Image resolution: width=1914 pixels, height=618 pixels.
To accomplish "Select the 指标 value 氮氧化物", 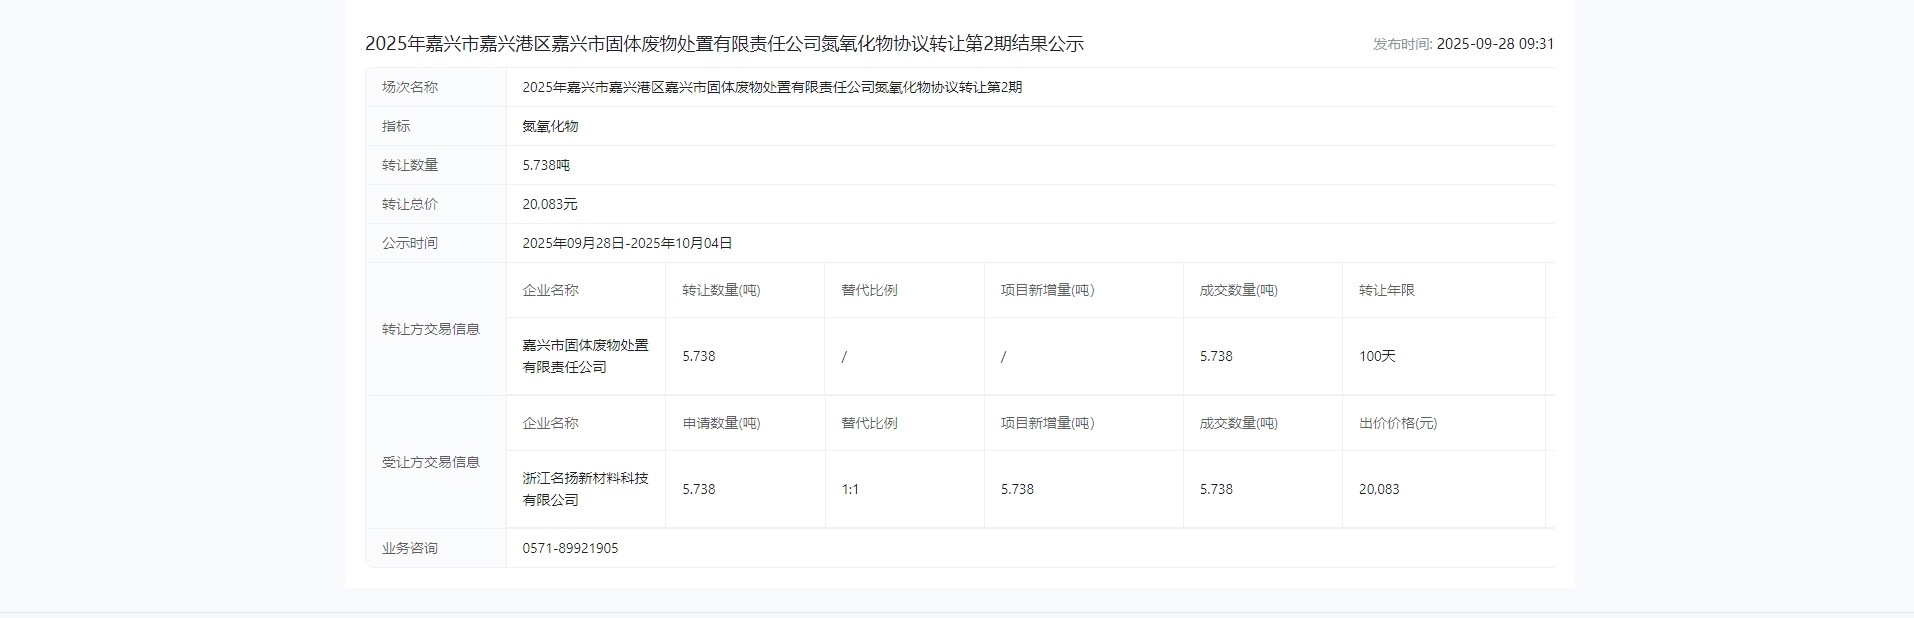I will [550, 126].
